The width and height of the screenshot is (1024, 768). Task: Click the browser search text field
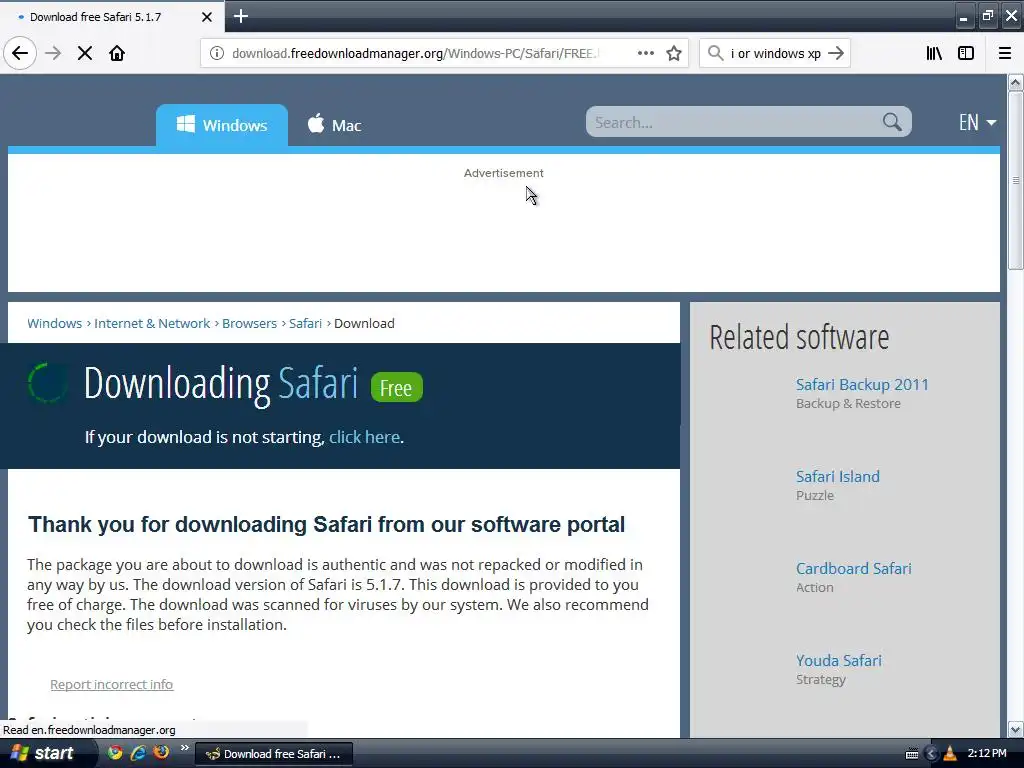pos(775,53)
